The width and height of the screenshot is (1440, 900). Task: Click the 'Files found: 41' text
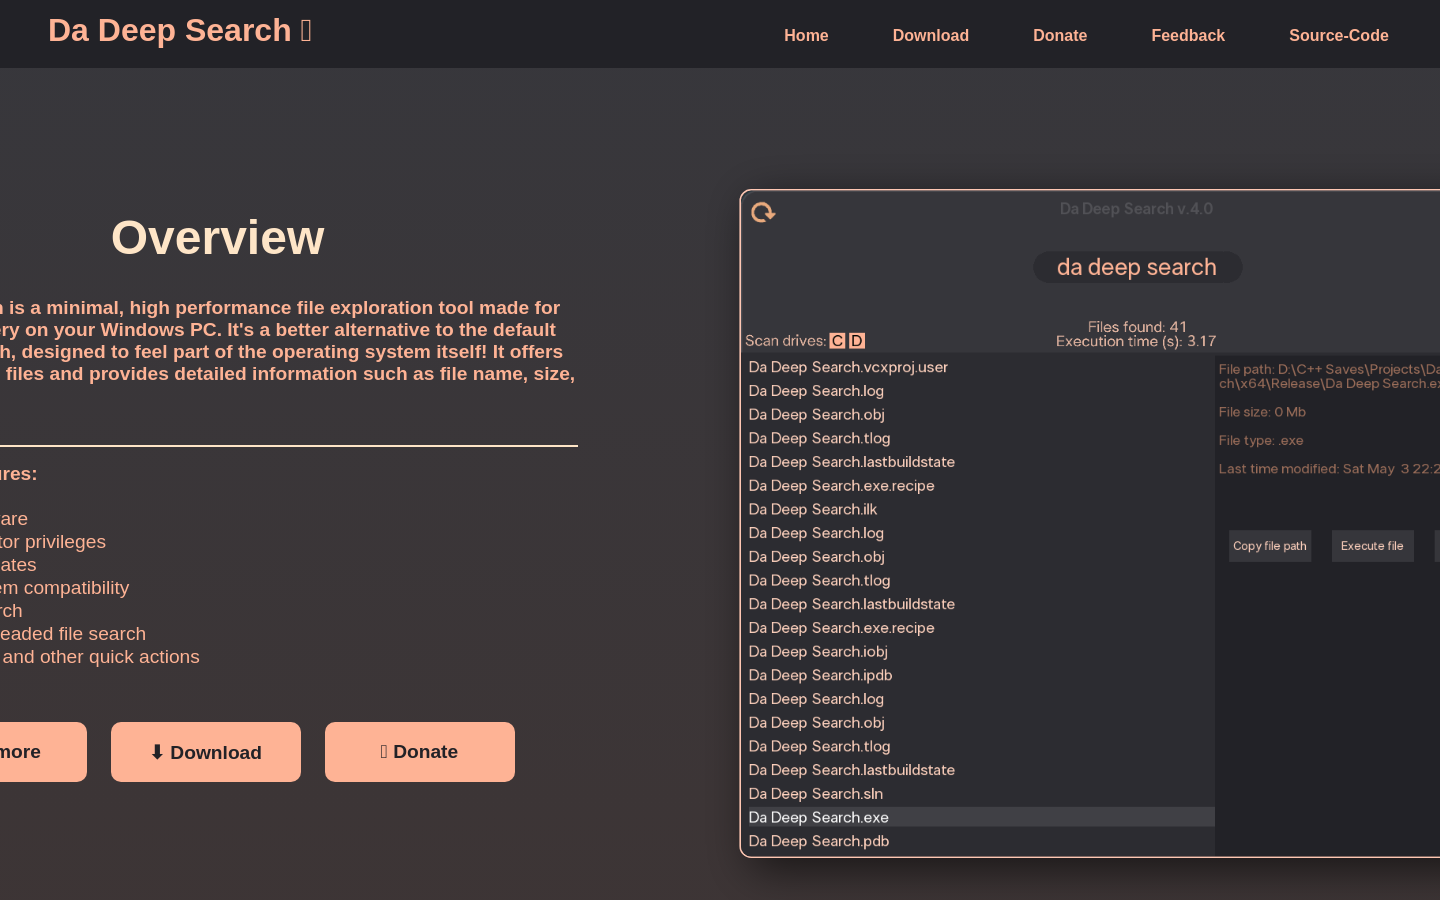(x=1137, y=327)
